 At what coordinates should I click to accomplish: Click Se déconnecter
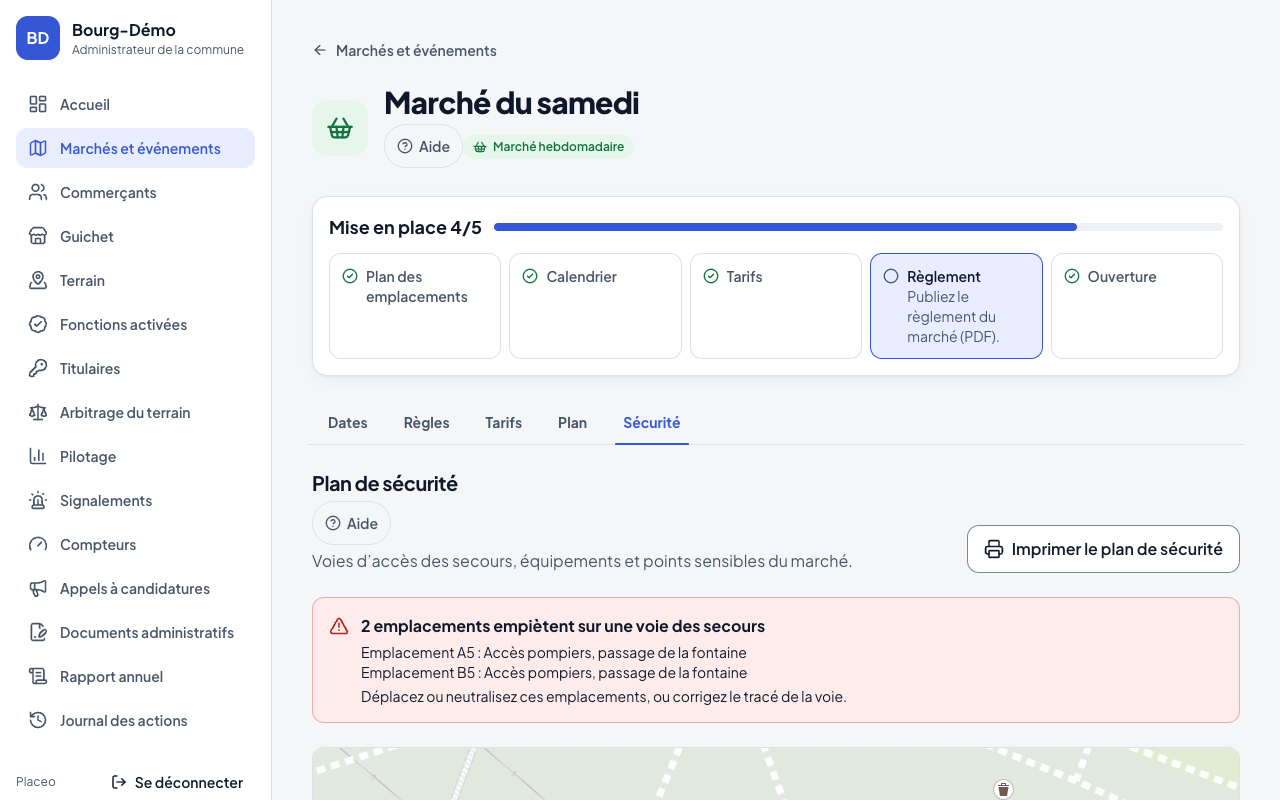click(x=177, y=782)
